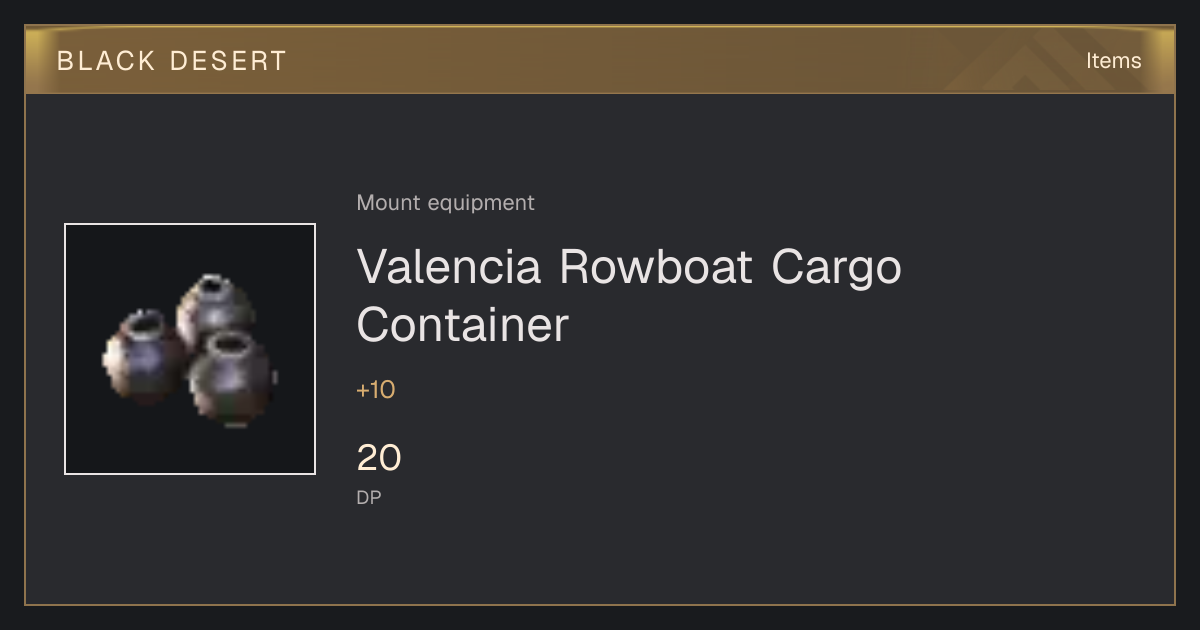Viewport: 1200px width, 630px height.
Task: Click the word DESERT in header
Action: pos(228,61)
